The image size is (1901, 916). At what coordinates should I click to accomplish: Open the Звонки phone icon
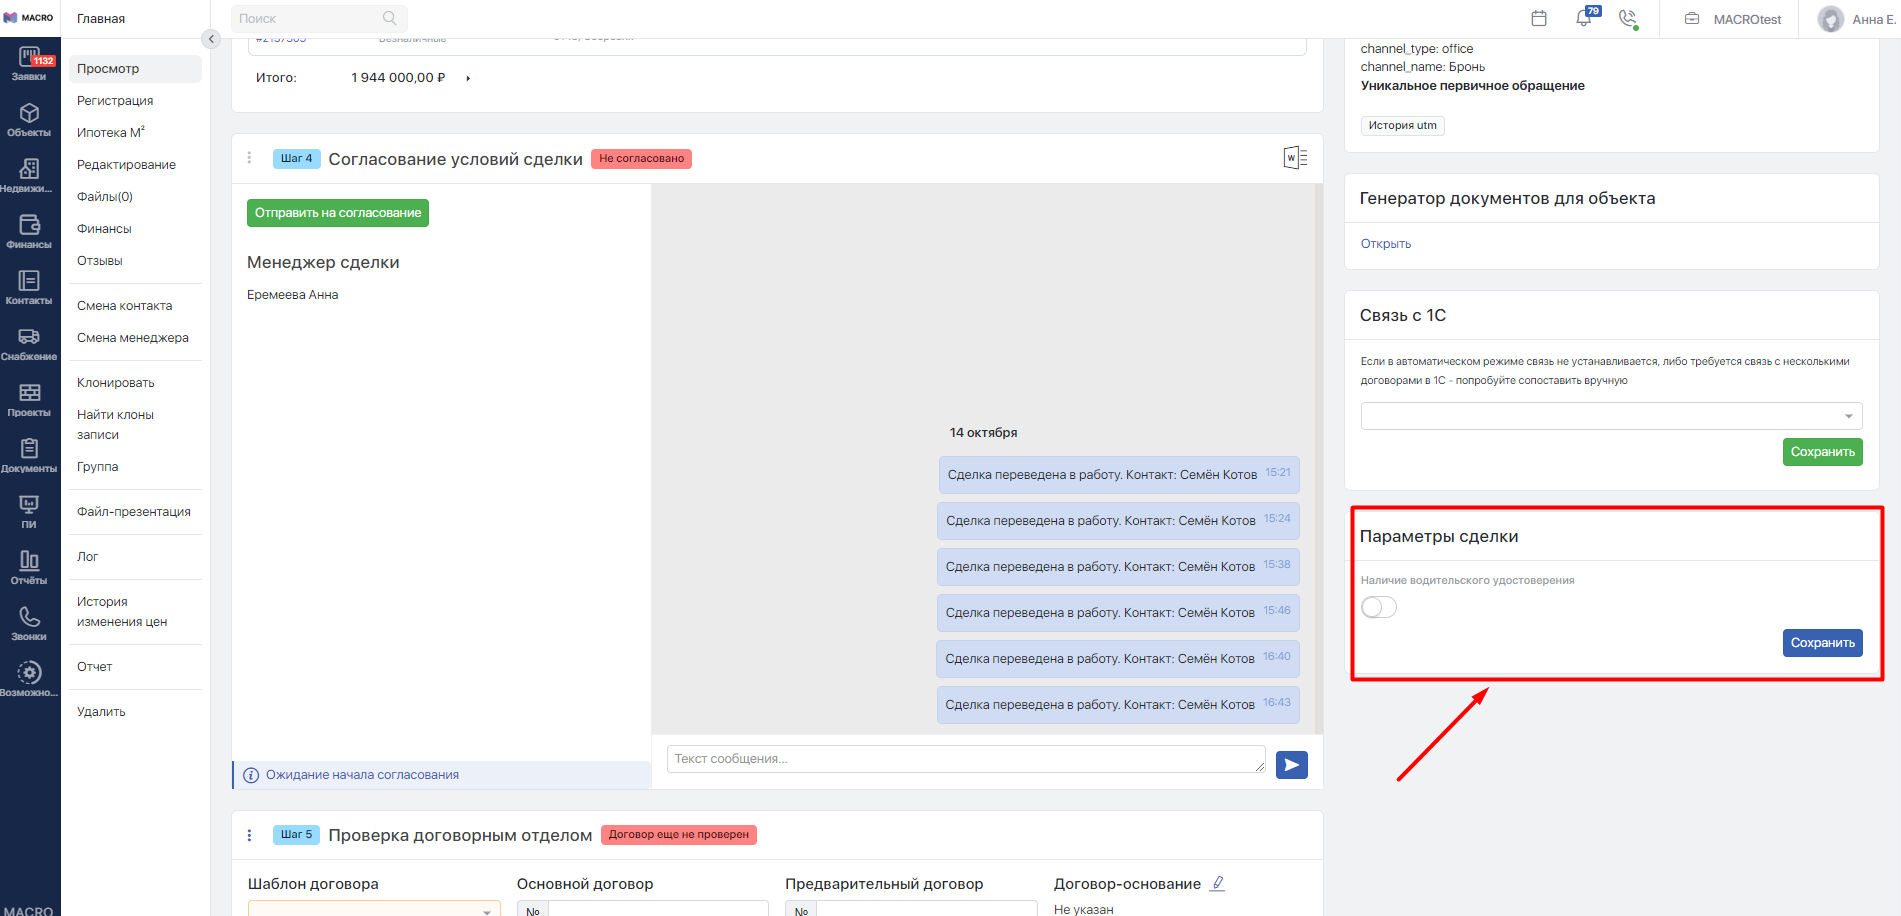click(29, 623)
